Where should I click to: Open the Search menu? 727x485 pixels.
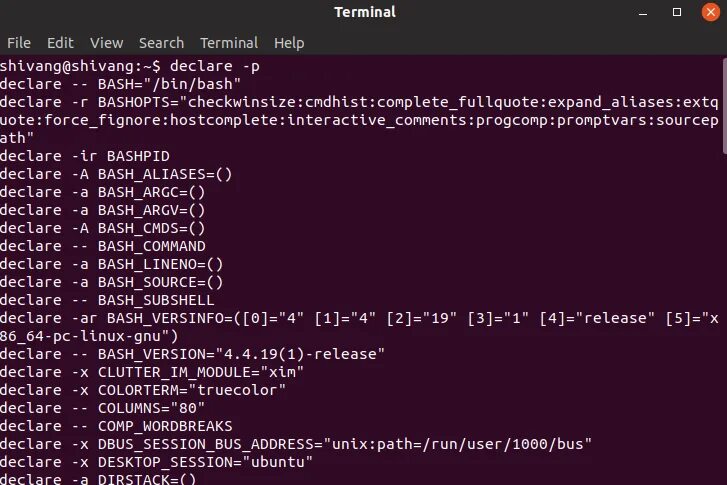(x=161, y=43)
